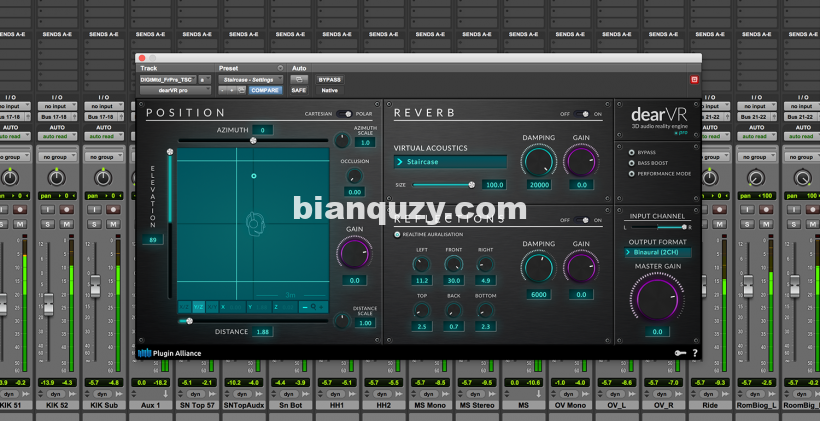Click the COMPARE button
Screen dimensions: 820x421
point(265,90)
